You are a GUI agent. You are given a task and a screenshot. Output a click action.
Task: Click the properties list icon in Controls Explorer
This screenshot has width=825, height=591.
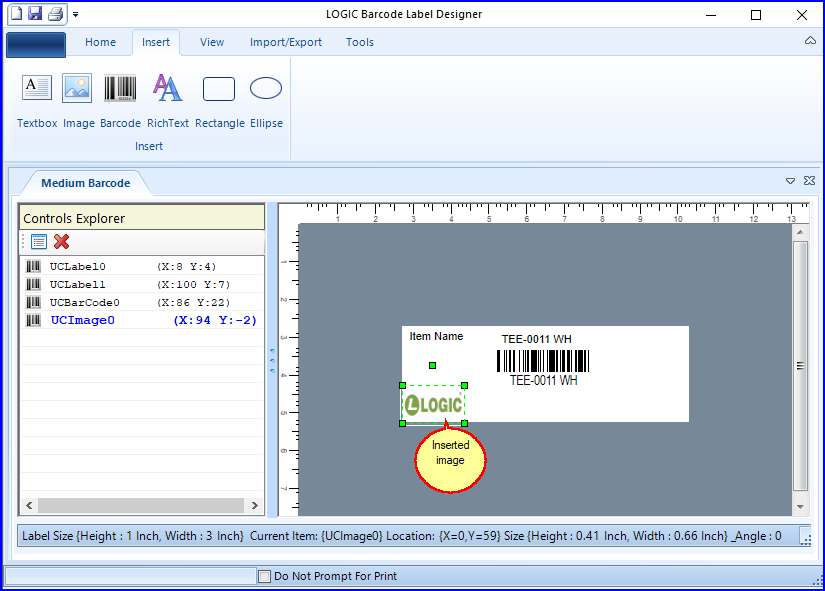(39, 242)
